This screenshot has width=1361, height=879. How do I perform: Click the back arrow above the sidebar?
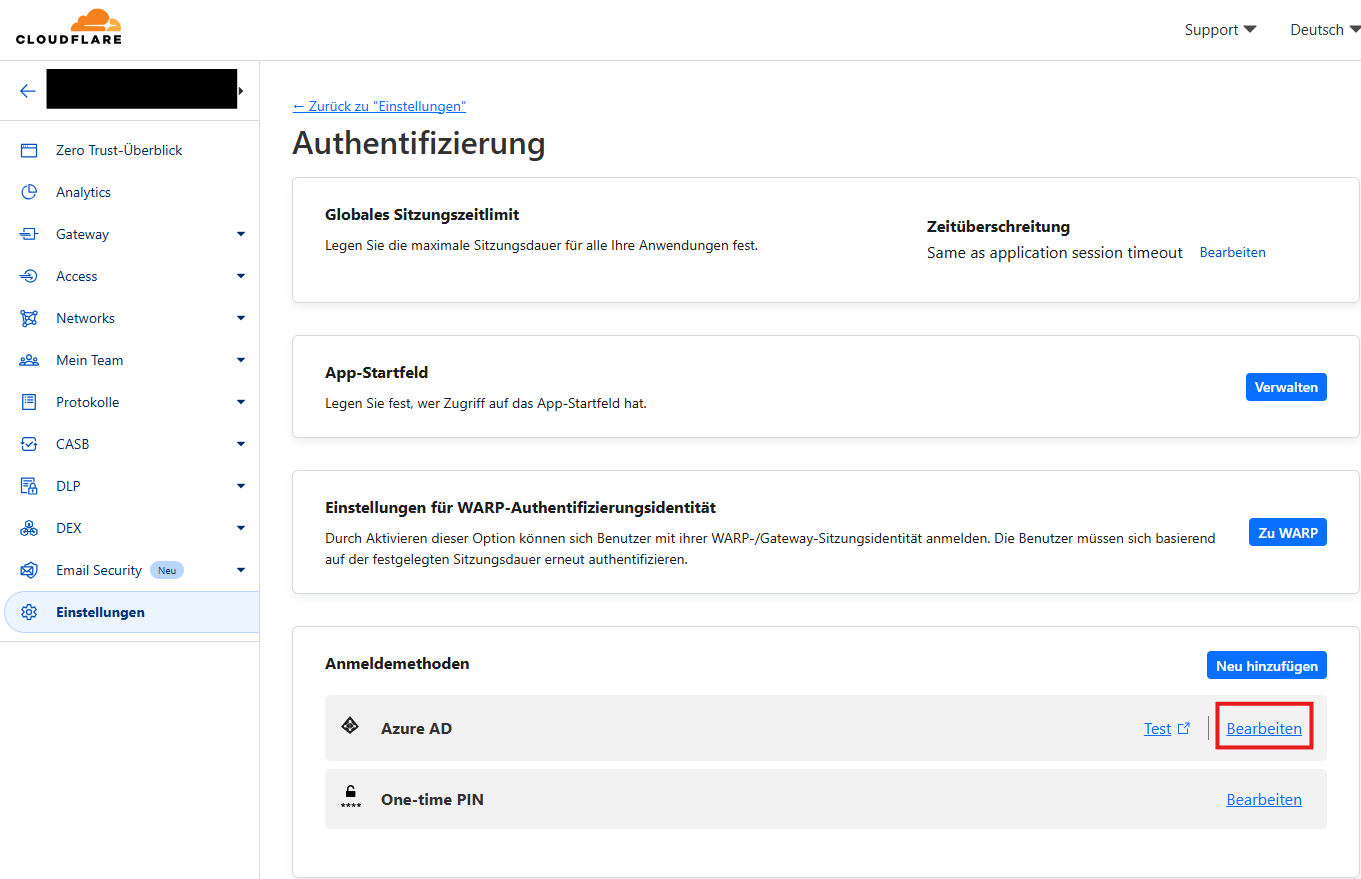27,89
